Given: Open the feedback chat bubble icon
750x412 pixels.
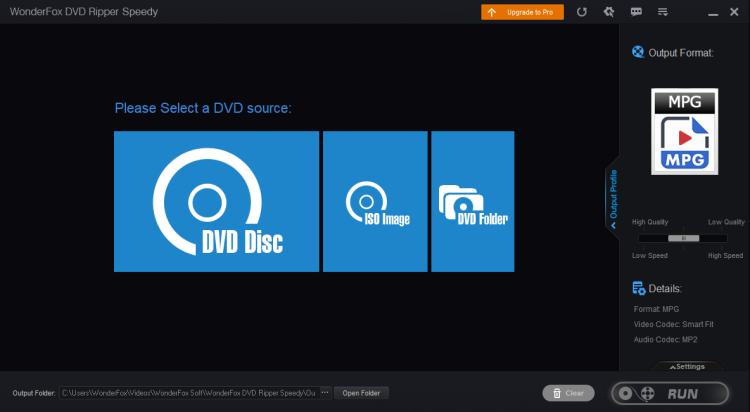Looking at the screenshot, I should point(636,12).
